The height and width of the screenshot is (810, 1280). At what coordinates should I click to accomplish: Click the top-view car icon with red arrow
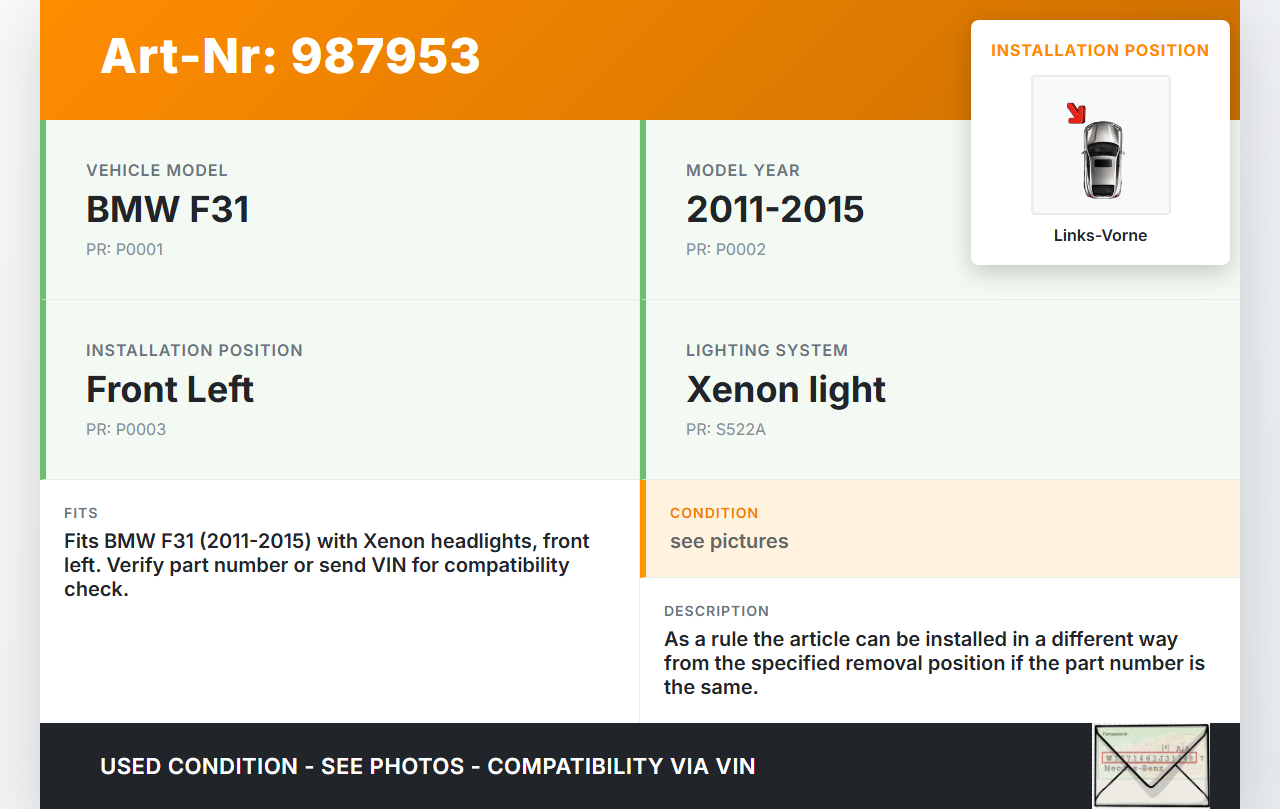[x=1100, y=145]
